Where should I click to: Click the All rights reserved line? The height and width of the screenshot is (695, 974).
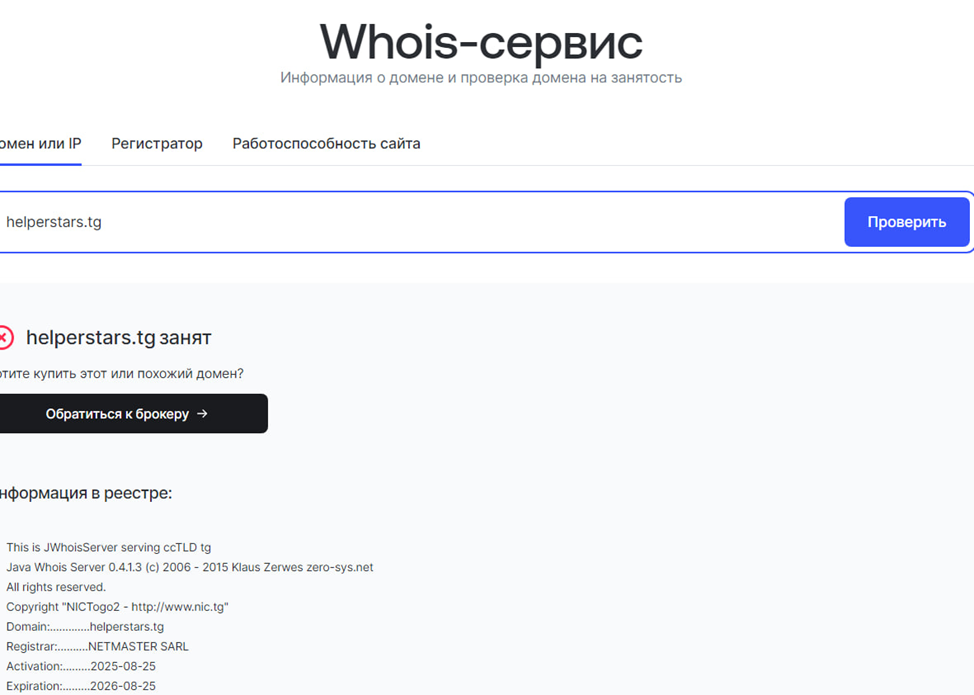[56, 587]
